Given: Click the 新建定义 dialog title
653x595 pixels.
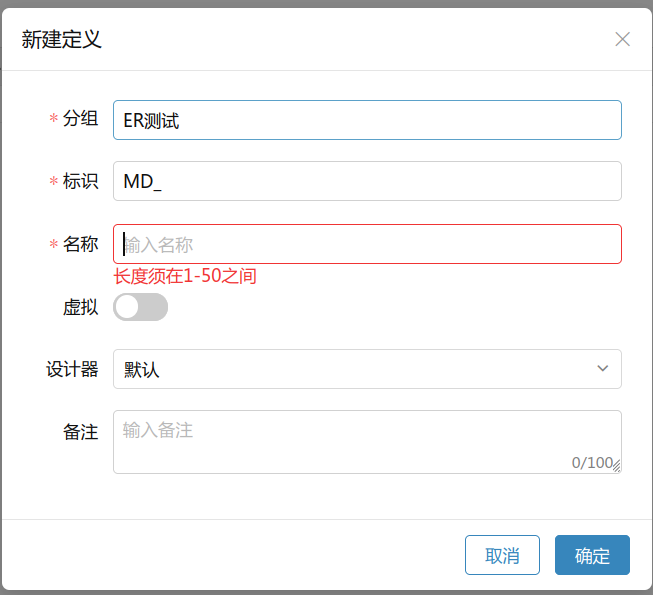Looking at the screenshot, I should coord(61,40).
